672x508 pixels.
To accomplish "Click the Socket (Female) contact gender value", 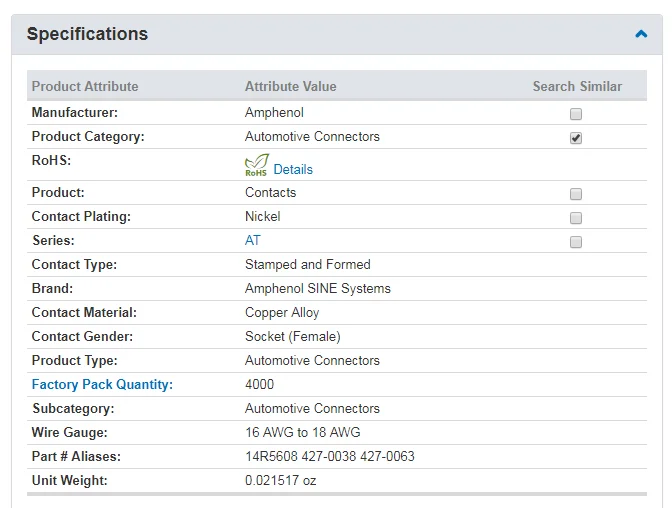I will tap(293, 337).
